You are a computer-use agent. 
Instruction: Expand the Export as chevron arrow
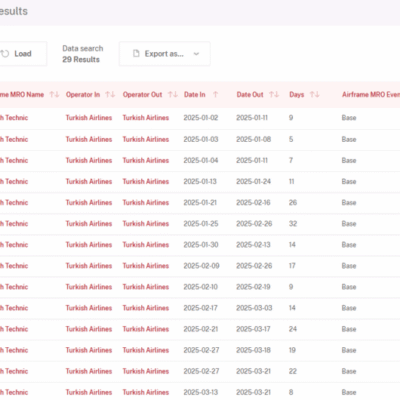click(196, 54)
